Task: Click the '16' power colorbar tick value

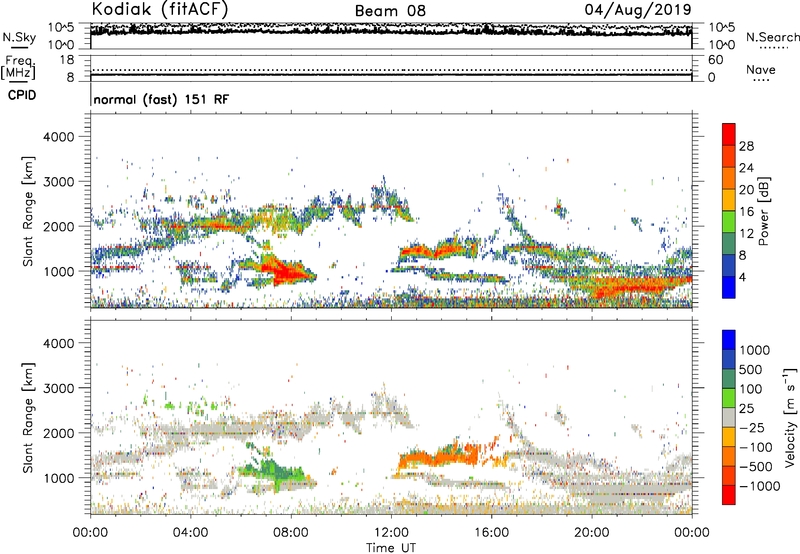Action: tap(746, 212)
